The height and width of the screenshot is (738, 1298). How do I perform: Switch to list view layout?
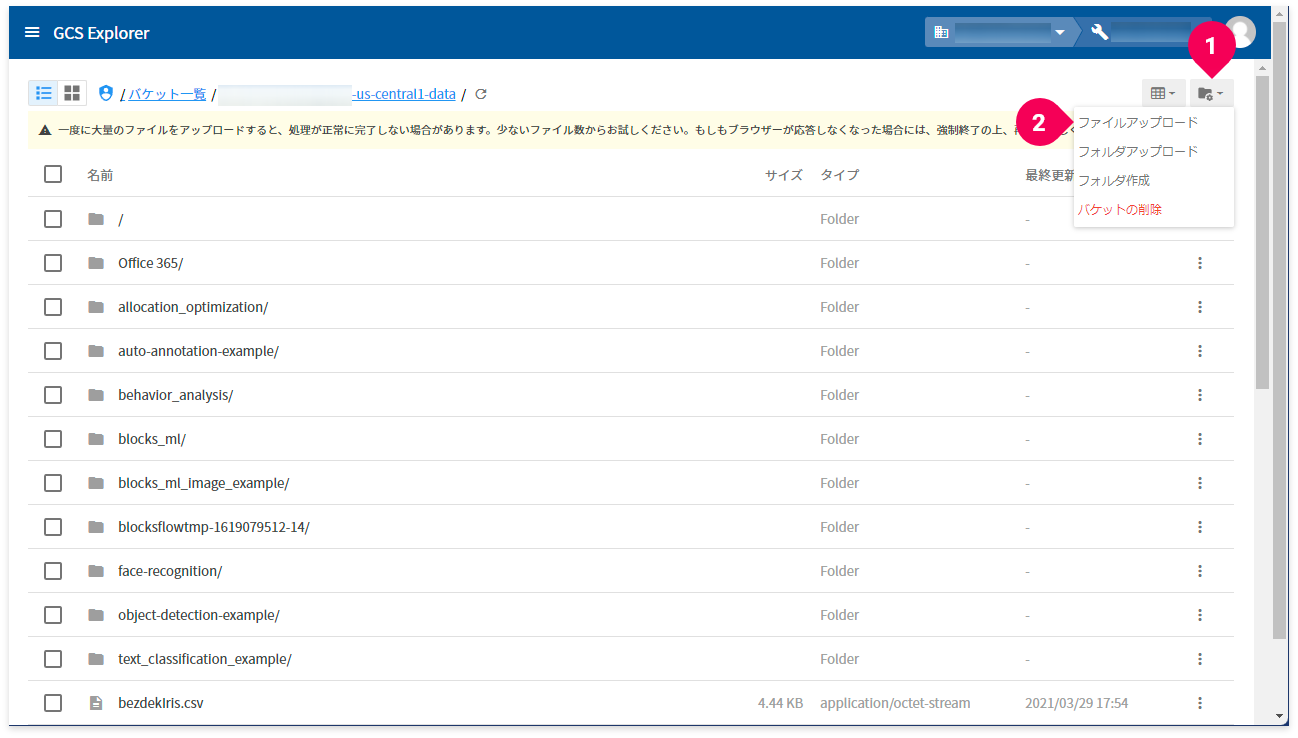[43, 93]
